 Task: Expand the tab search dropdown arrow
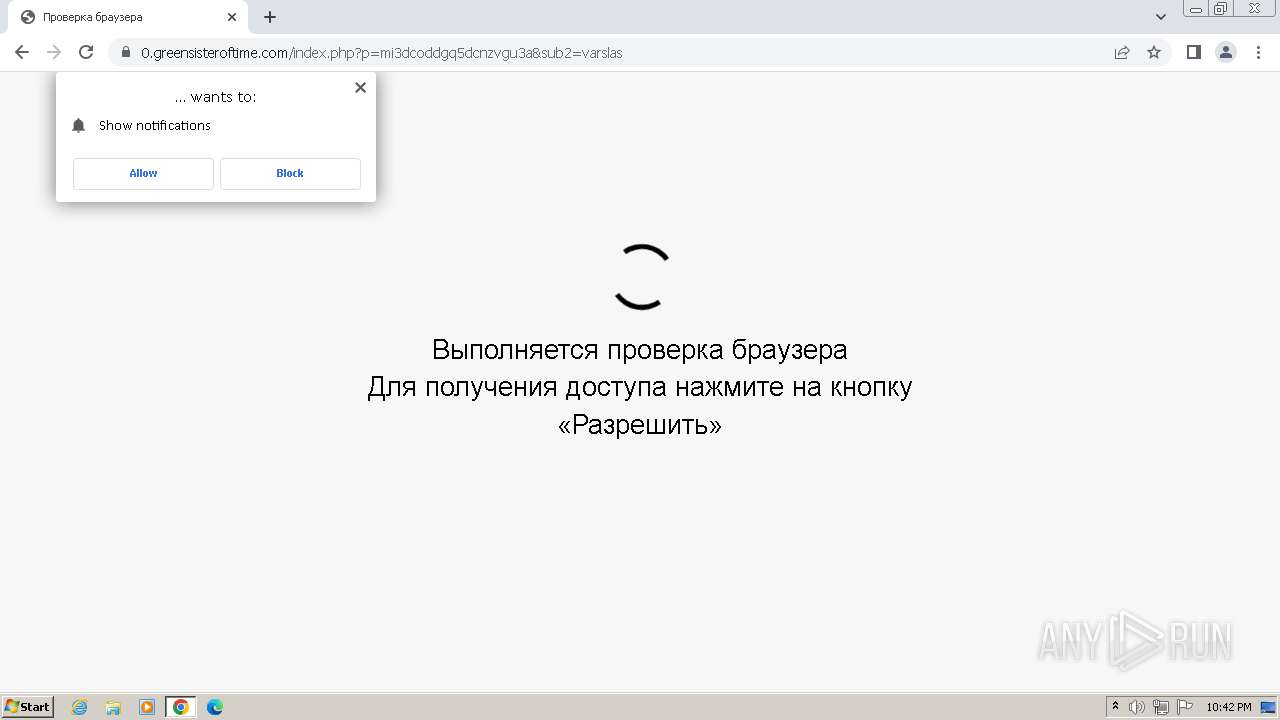click(1160, 17)
